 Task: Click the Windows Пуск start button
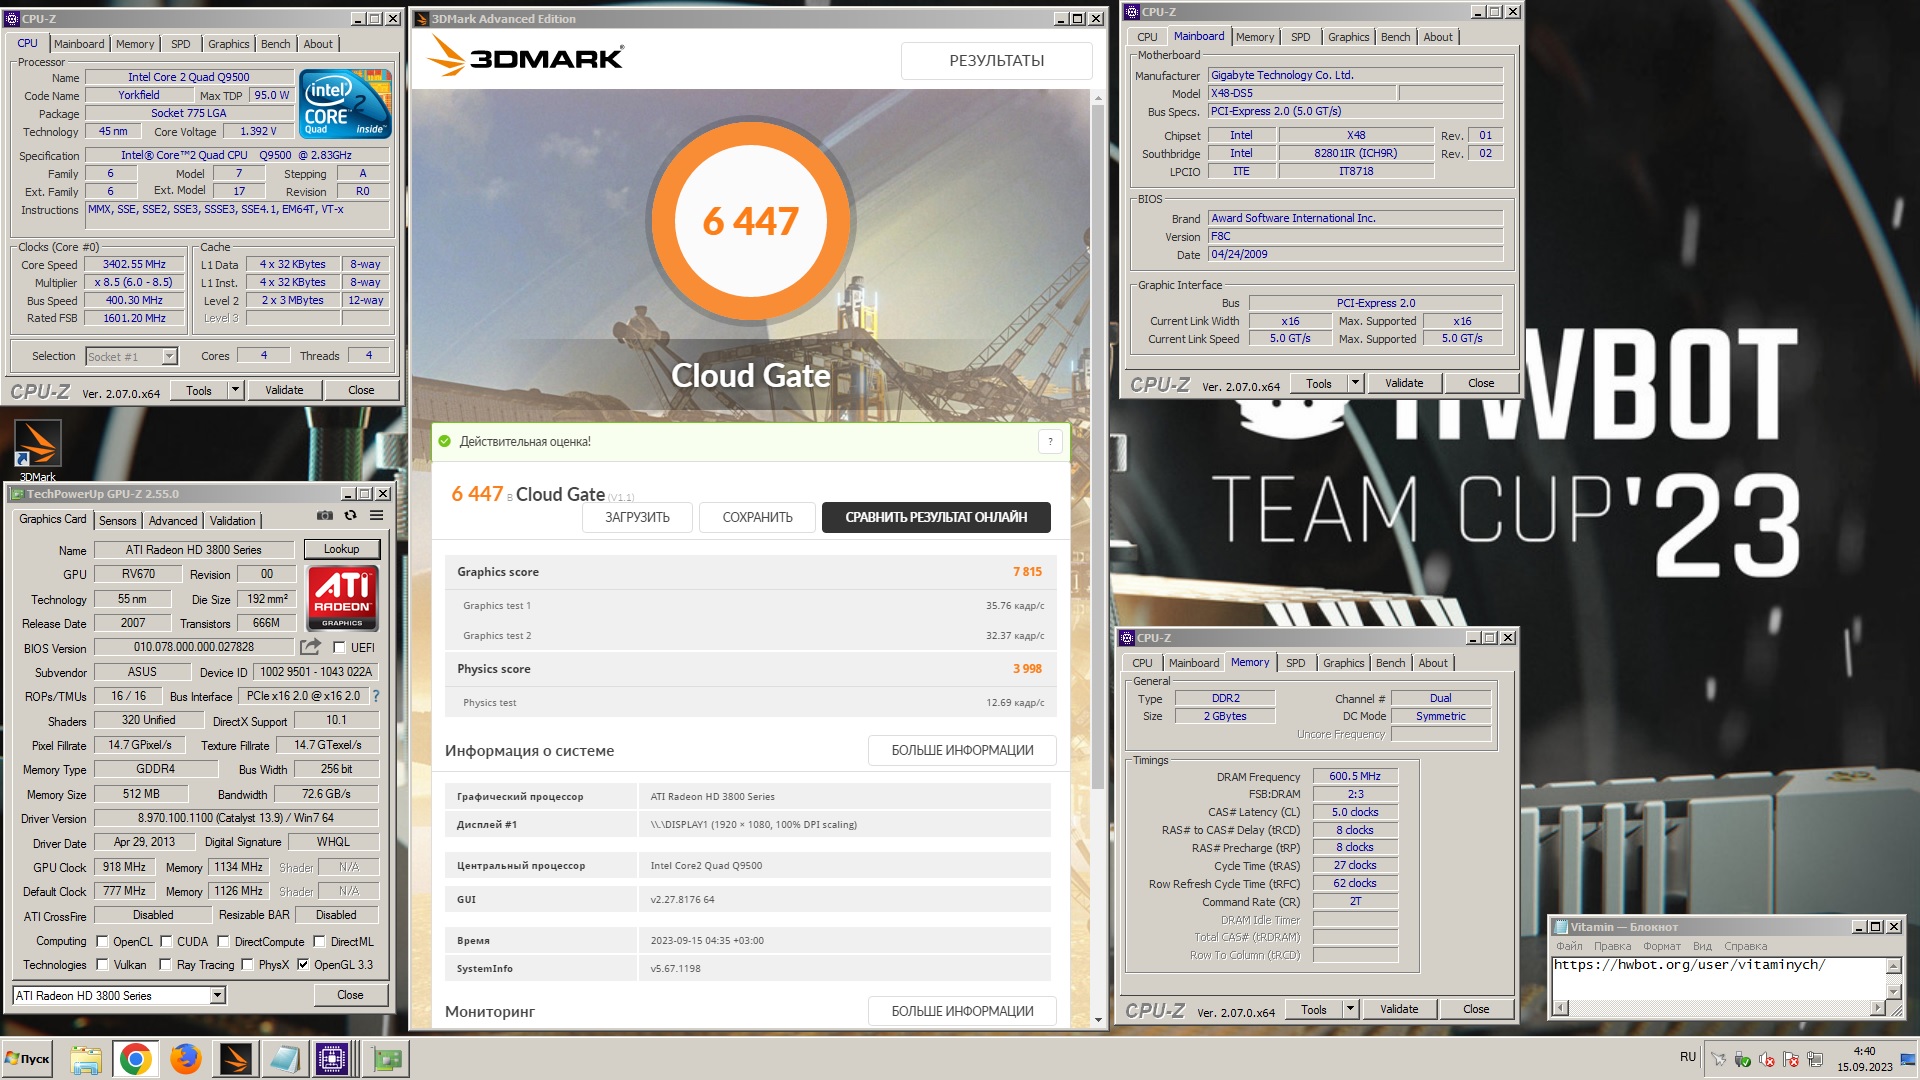pyautogui.click(x=28, y=1059)
